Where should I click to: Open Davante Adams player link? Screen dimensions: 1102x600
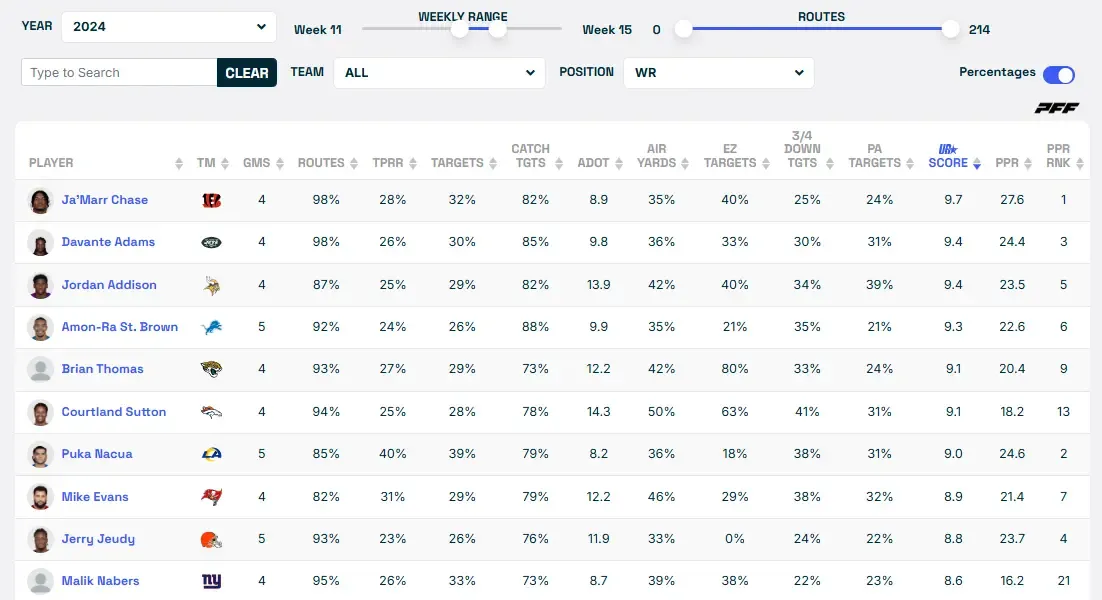pyautogui.click(x=108, y=242)
